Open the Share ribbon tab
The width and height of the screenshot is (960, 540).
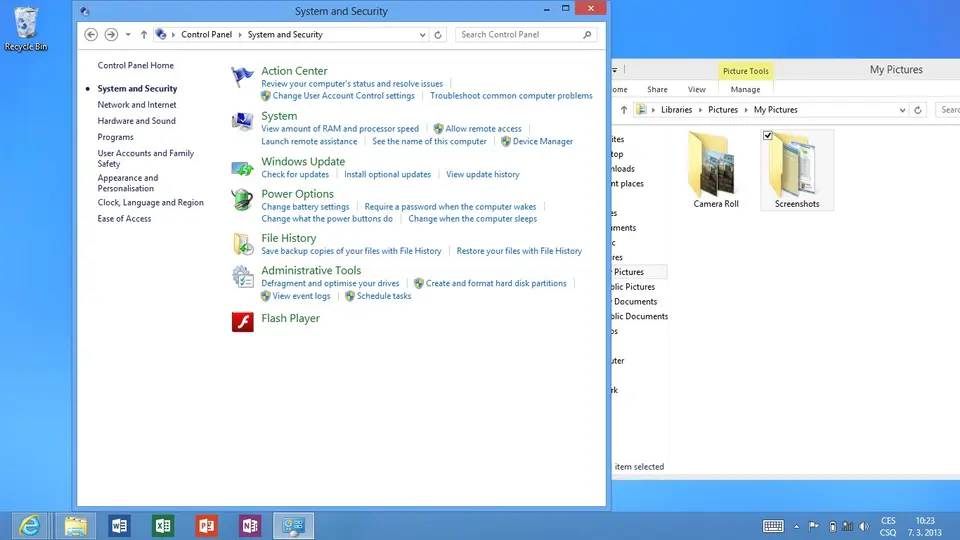(657, 89)
